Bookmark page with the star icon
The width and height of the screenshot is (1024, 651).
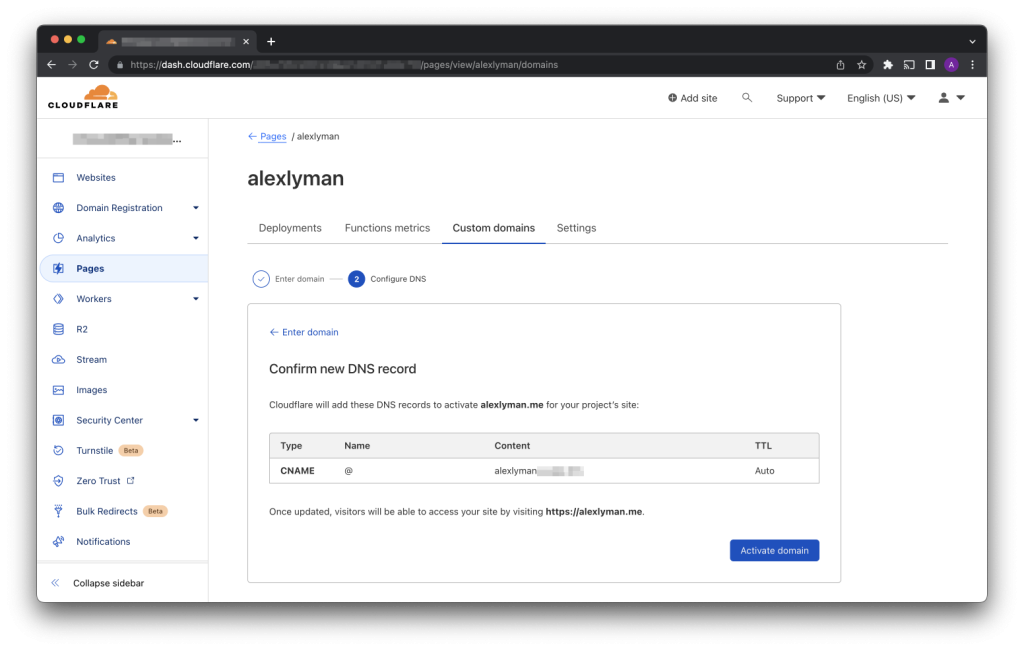coord(861,65)
